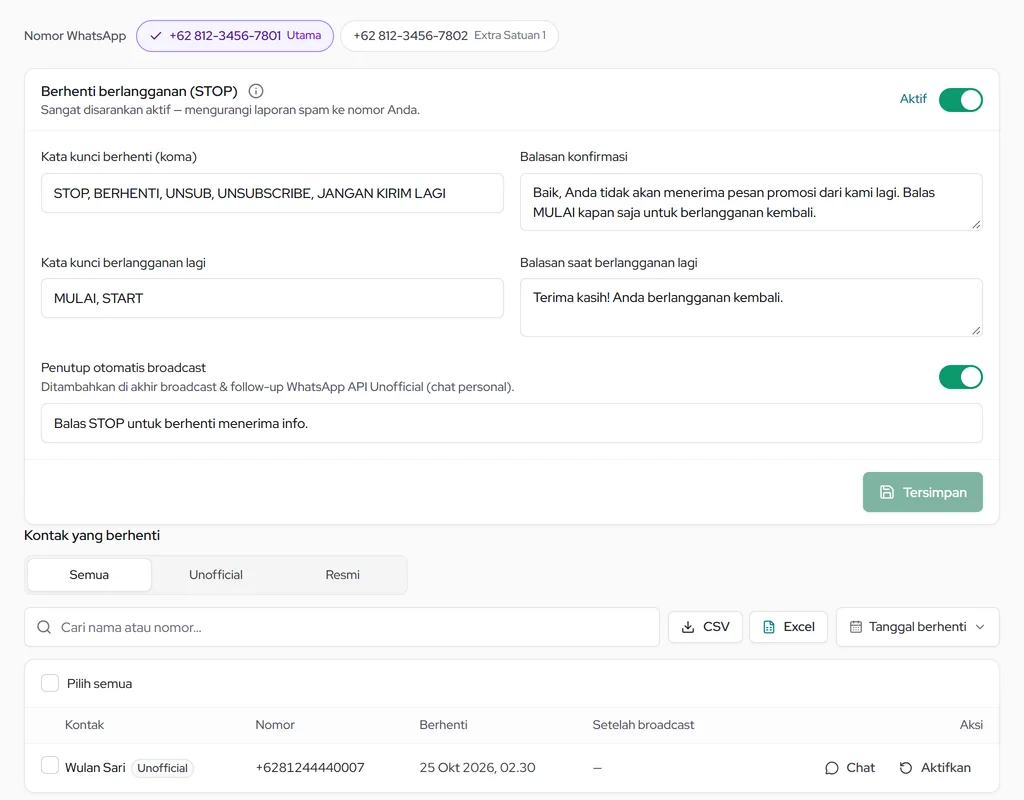Click the search magnifier icon in the contact search
The image size is (1024, 800).
(x=44, y=627)
